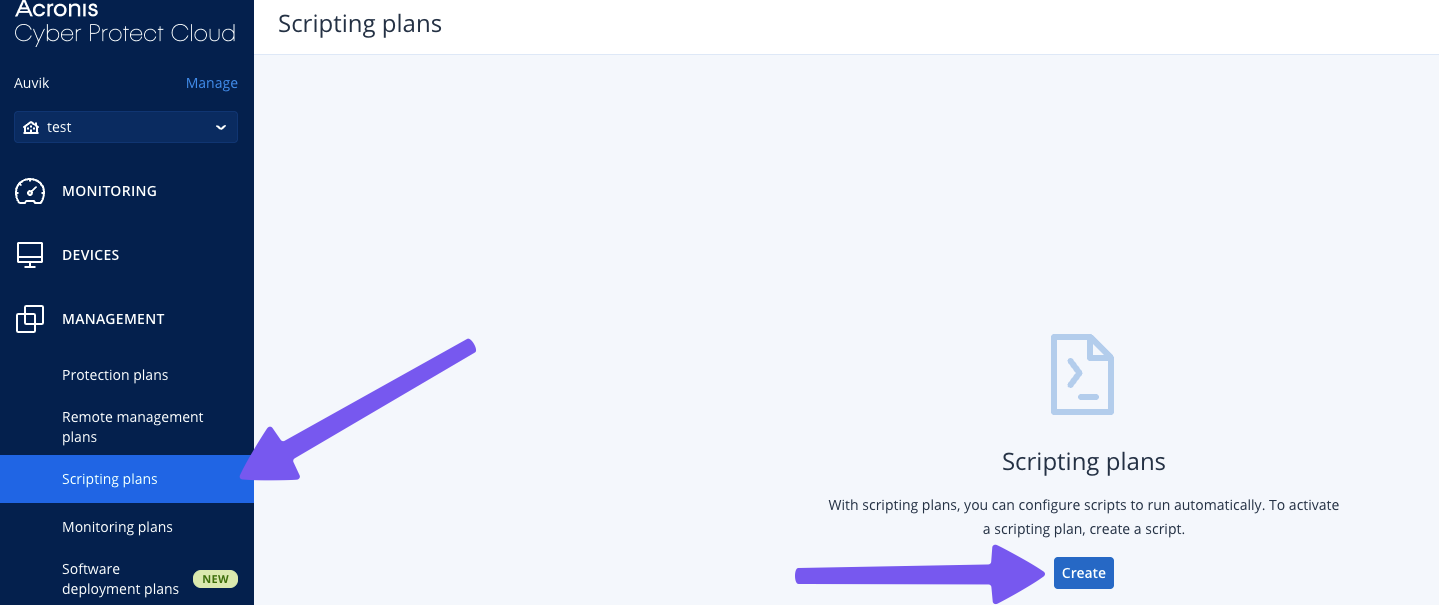Image resolution: width=1439 pixels, height=605 pixels.
Task: Expand the MONITORING section label
Action: point(109,191)
